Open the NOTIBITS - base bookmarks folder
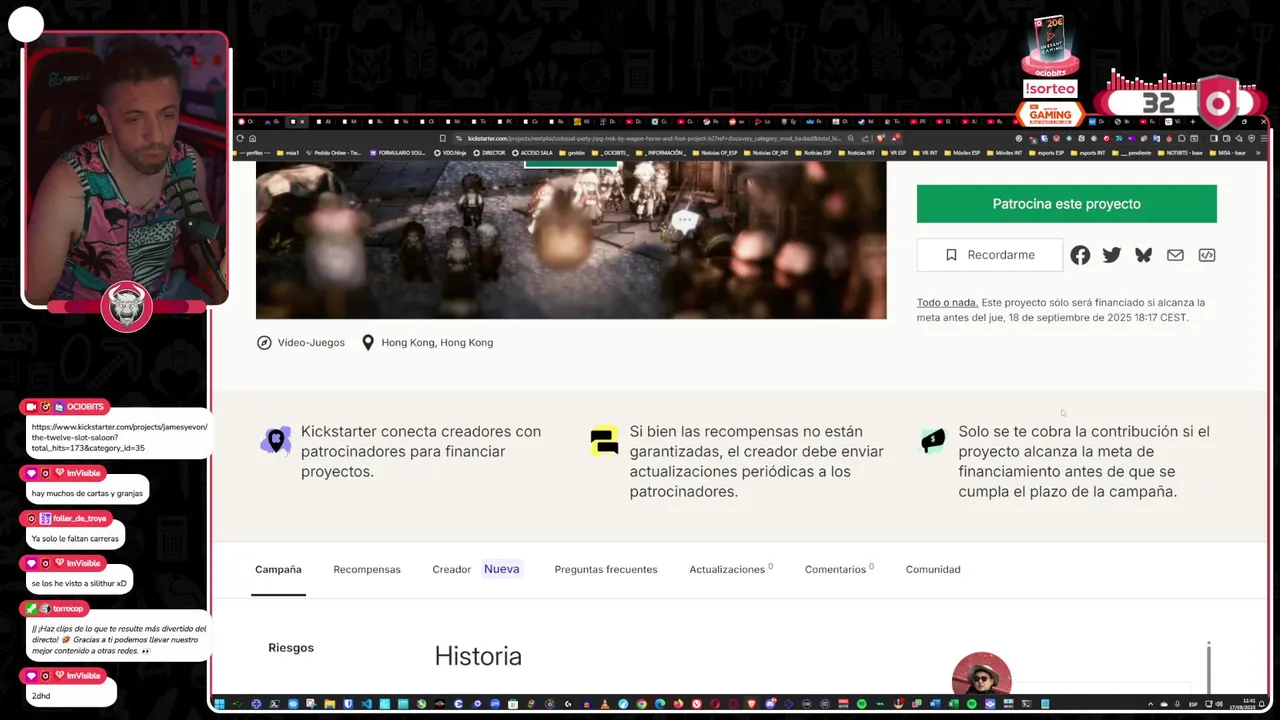 point(1178,153)
